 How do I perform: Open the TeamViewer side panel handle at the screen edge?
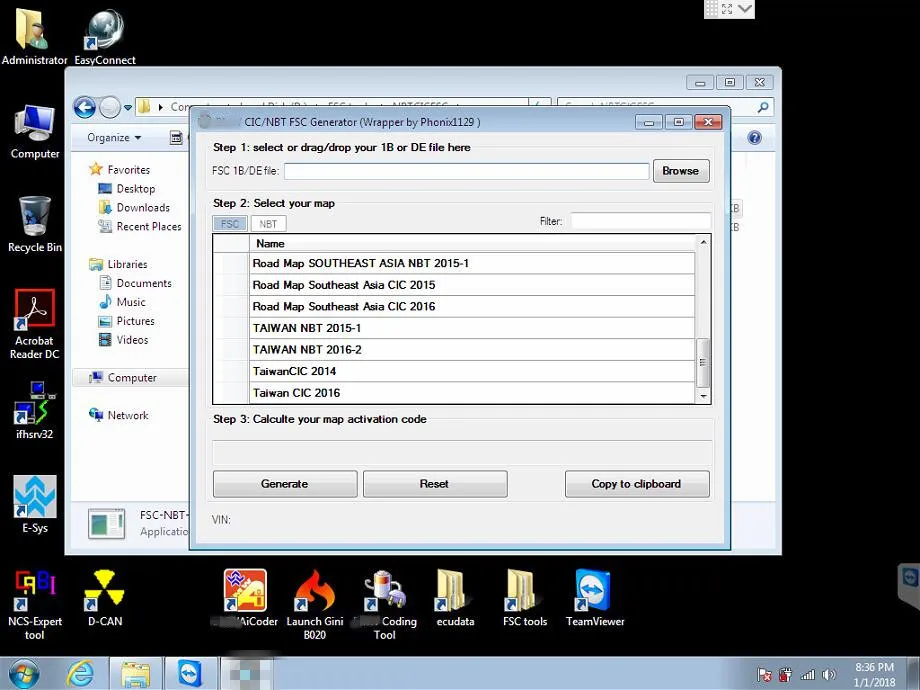coord(909,587)
